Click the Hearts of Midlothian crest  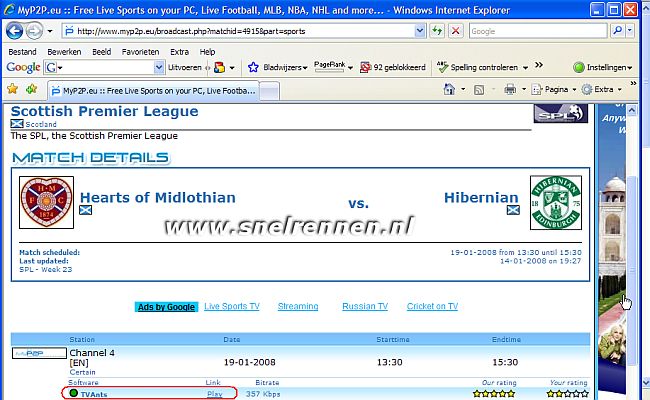coord(46,202)
